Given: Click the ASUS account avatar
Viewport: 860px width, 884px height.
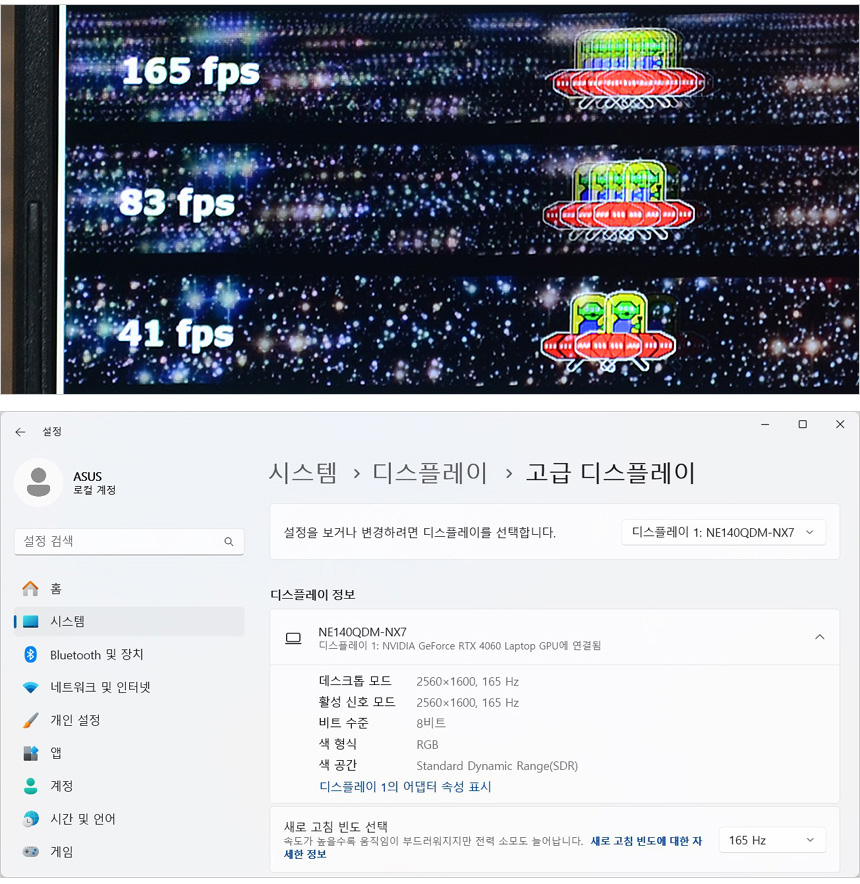Looking at the screenshot, I should (38, 483).
